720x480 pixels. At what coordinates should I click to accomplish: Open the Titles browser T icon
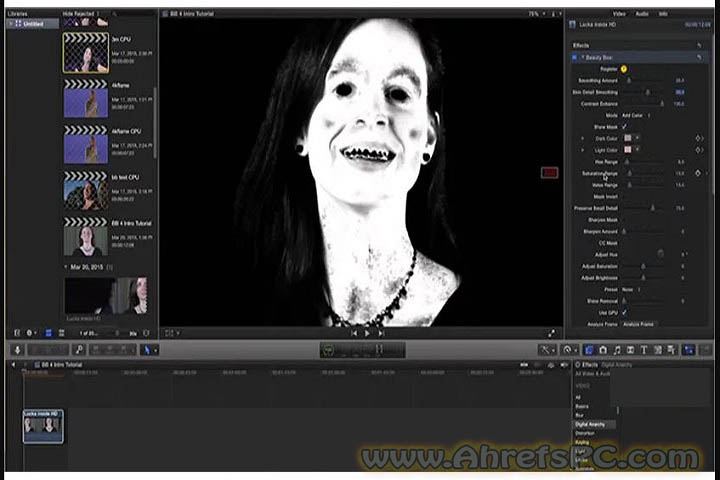pos(644,350)
